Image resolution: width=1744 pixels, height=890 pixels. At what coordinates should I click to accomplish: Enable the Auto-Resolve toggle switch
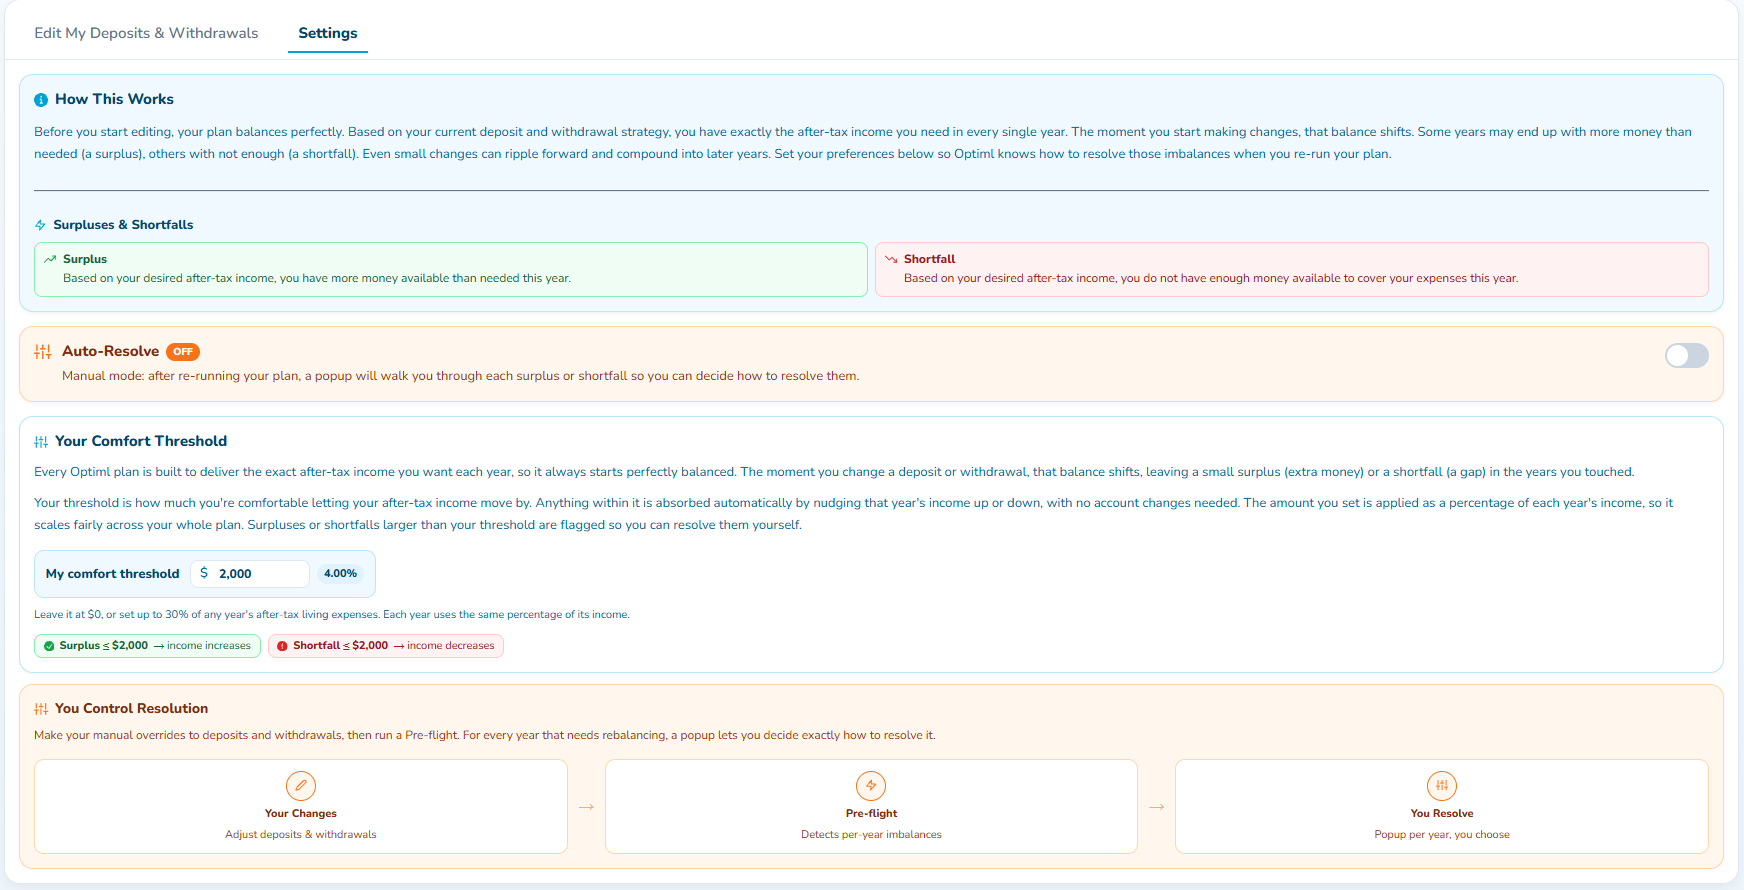1686,356
